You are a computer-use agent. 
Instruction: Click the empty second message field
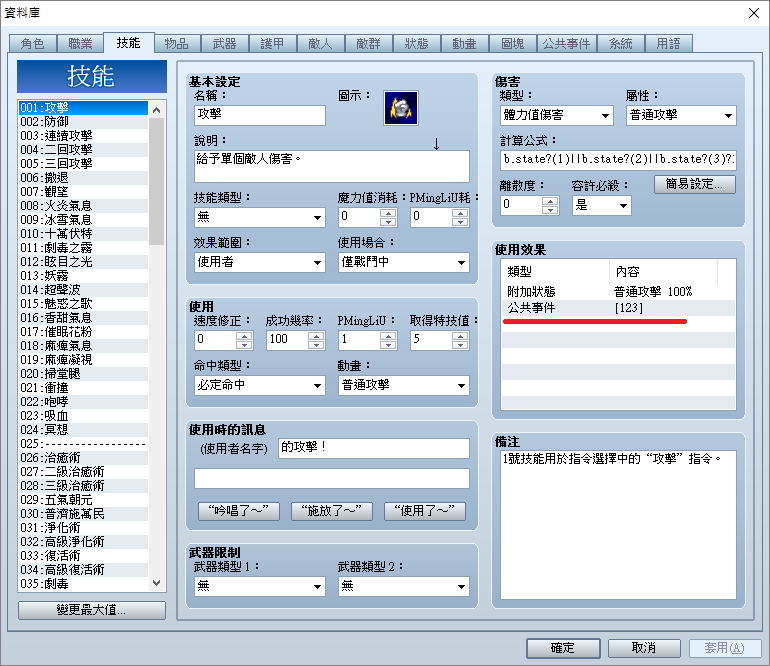point(332,478)
